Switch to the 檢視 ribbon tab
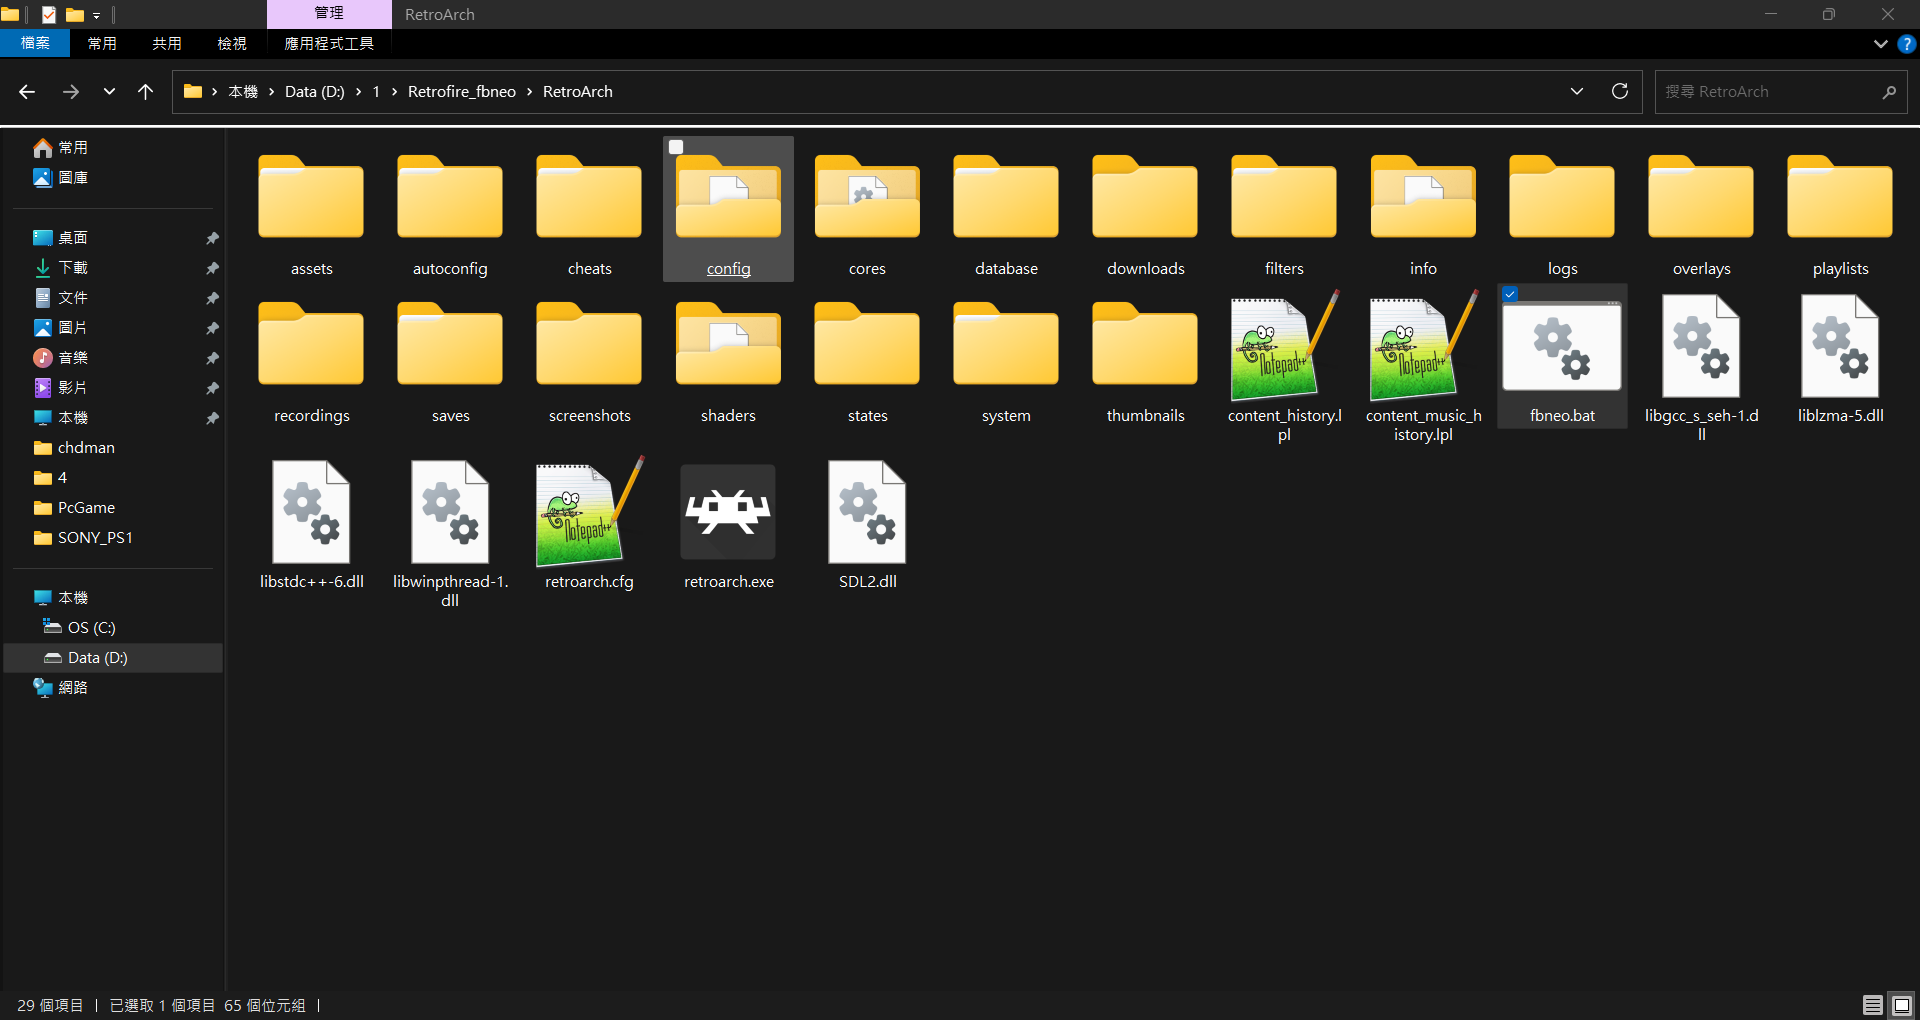This screenshot has width=1920, height=1020. click(x=232, y=43)
